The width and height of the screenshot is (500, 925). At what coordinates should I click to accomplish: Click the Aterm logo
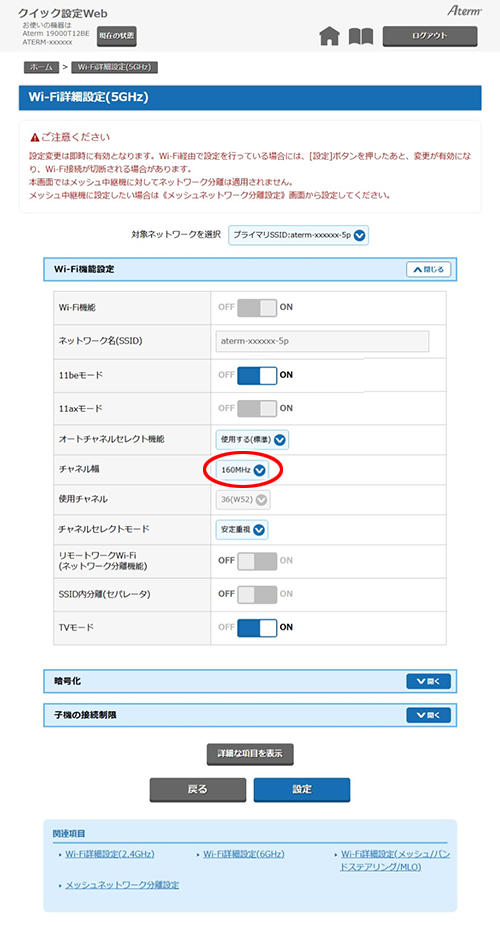point(464,11)
